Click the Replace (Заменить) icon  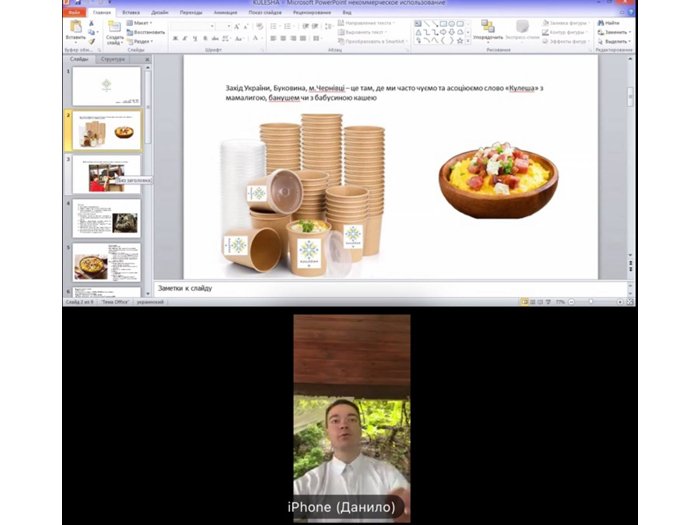pyautogui.click(x=611, y=31)
